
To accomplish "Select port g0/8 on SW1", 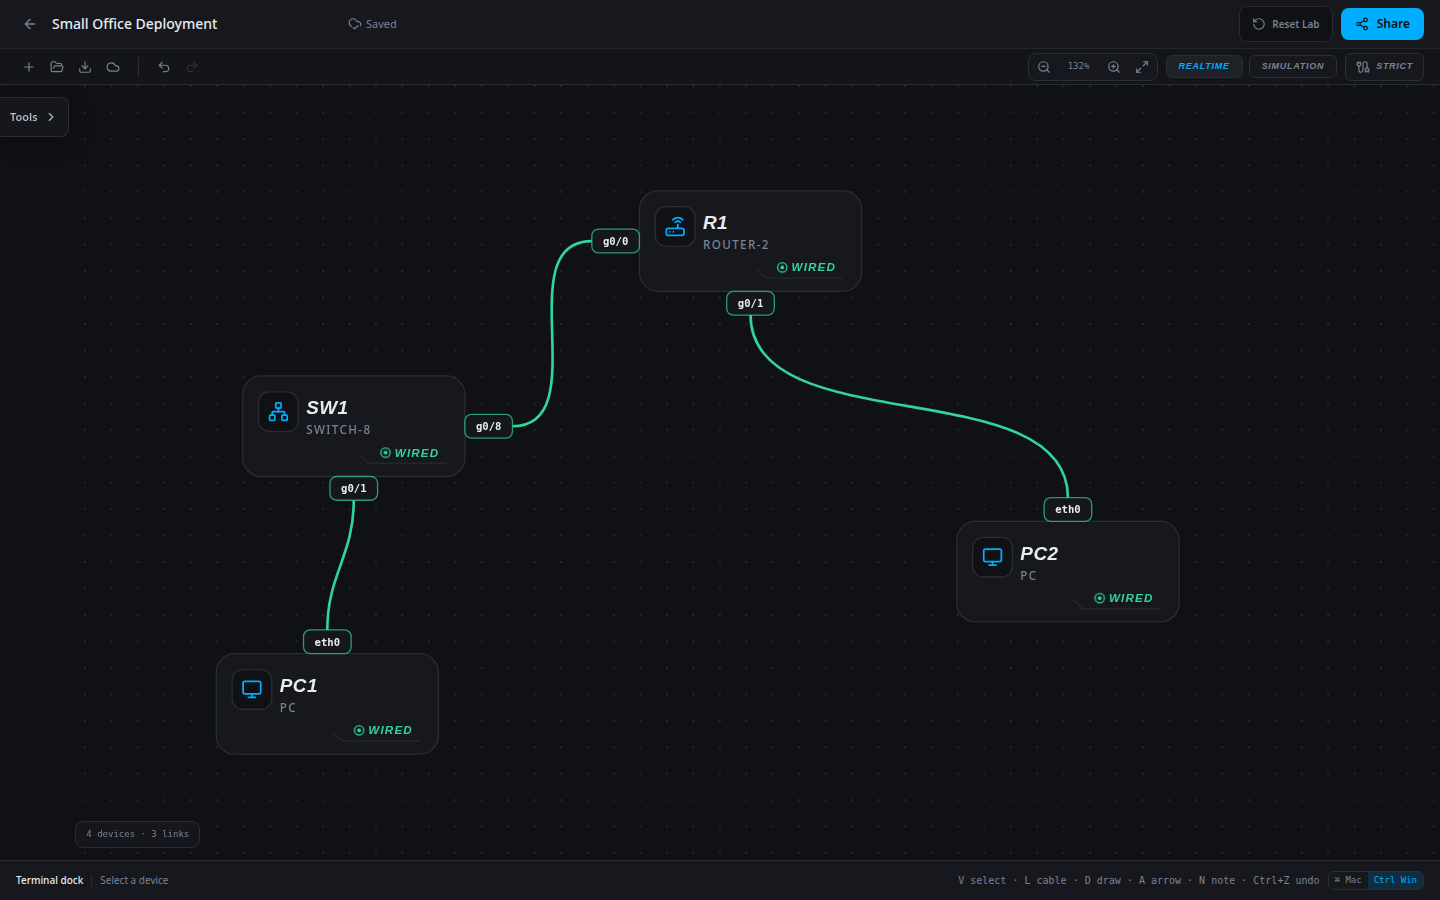I will [488, 426].
